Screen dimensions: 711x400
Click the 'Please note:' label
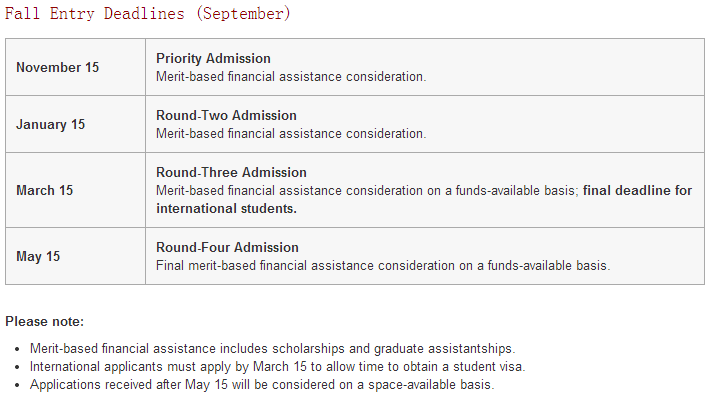[x=45, y=321]
